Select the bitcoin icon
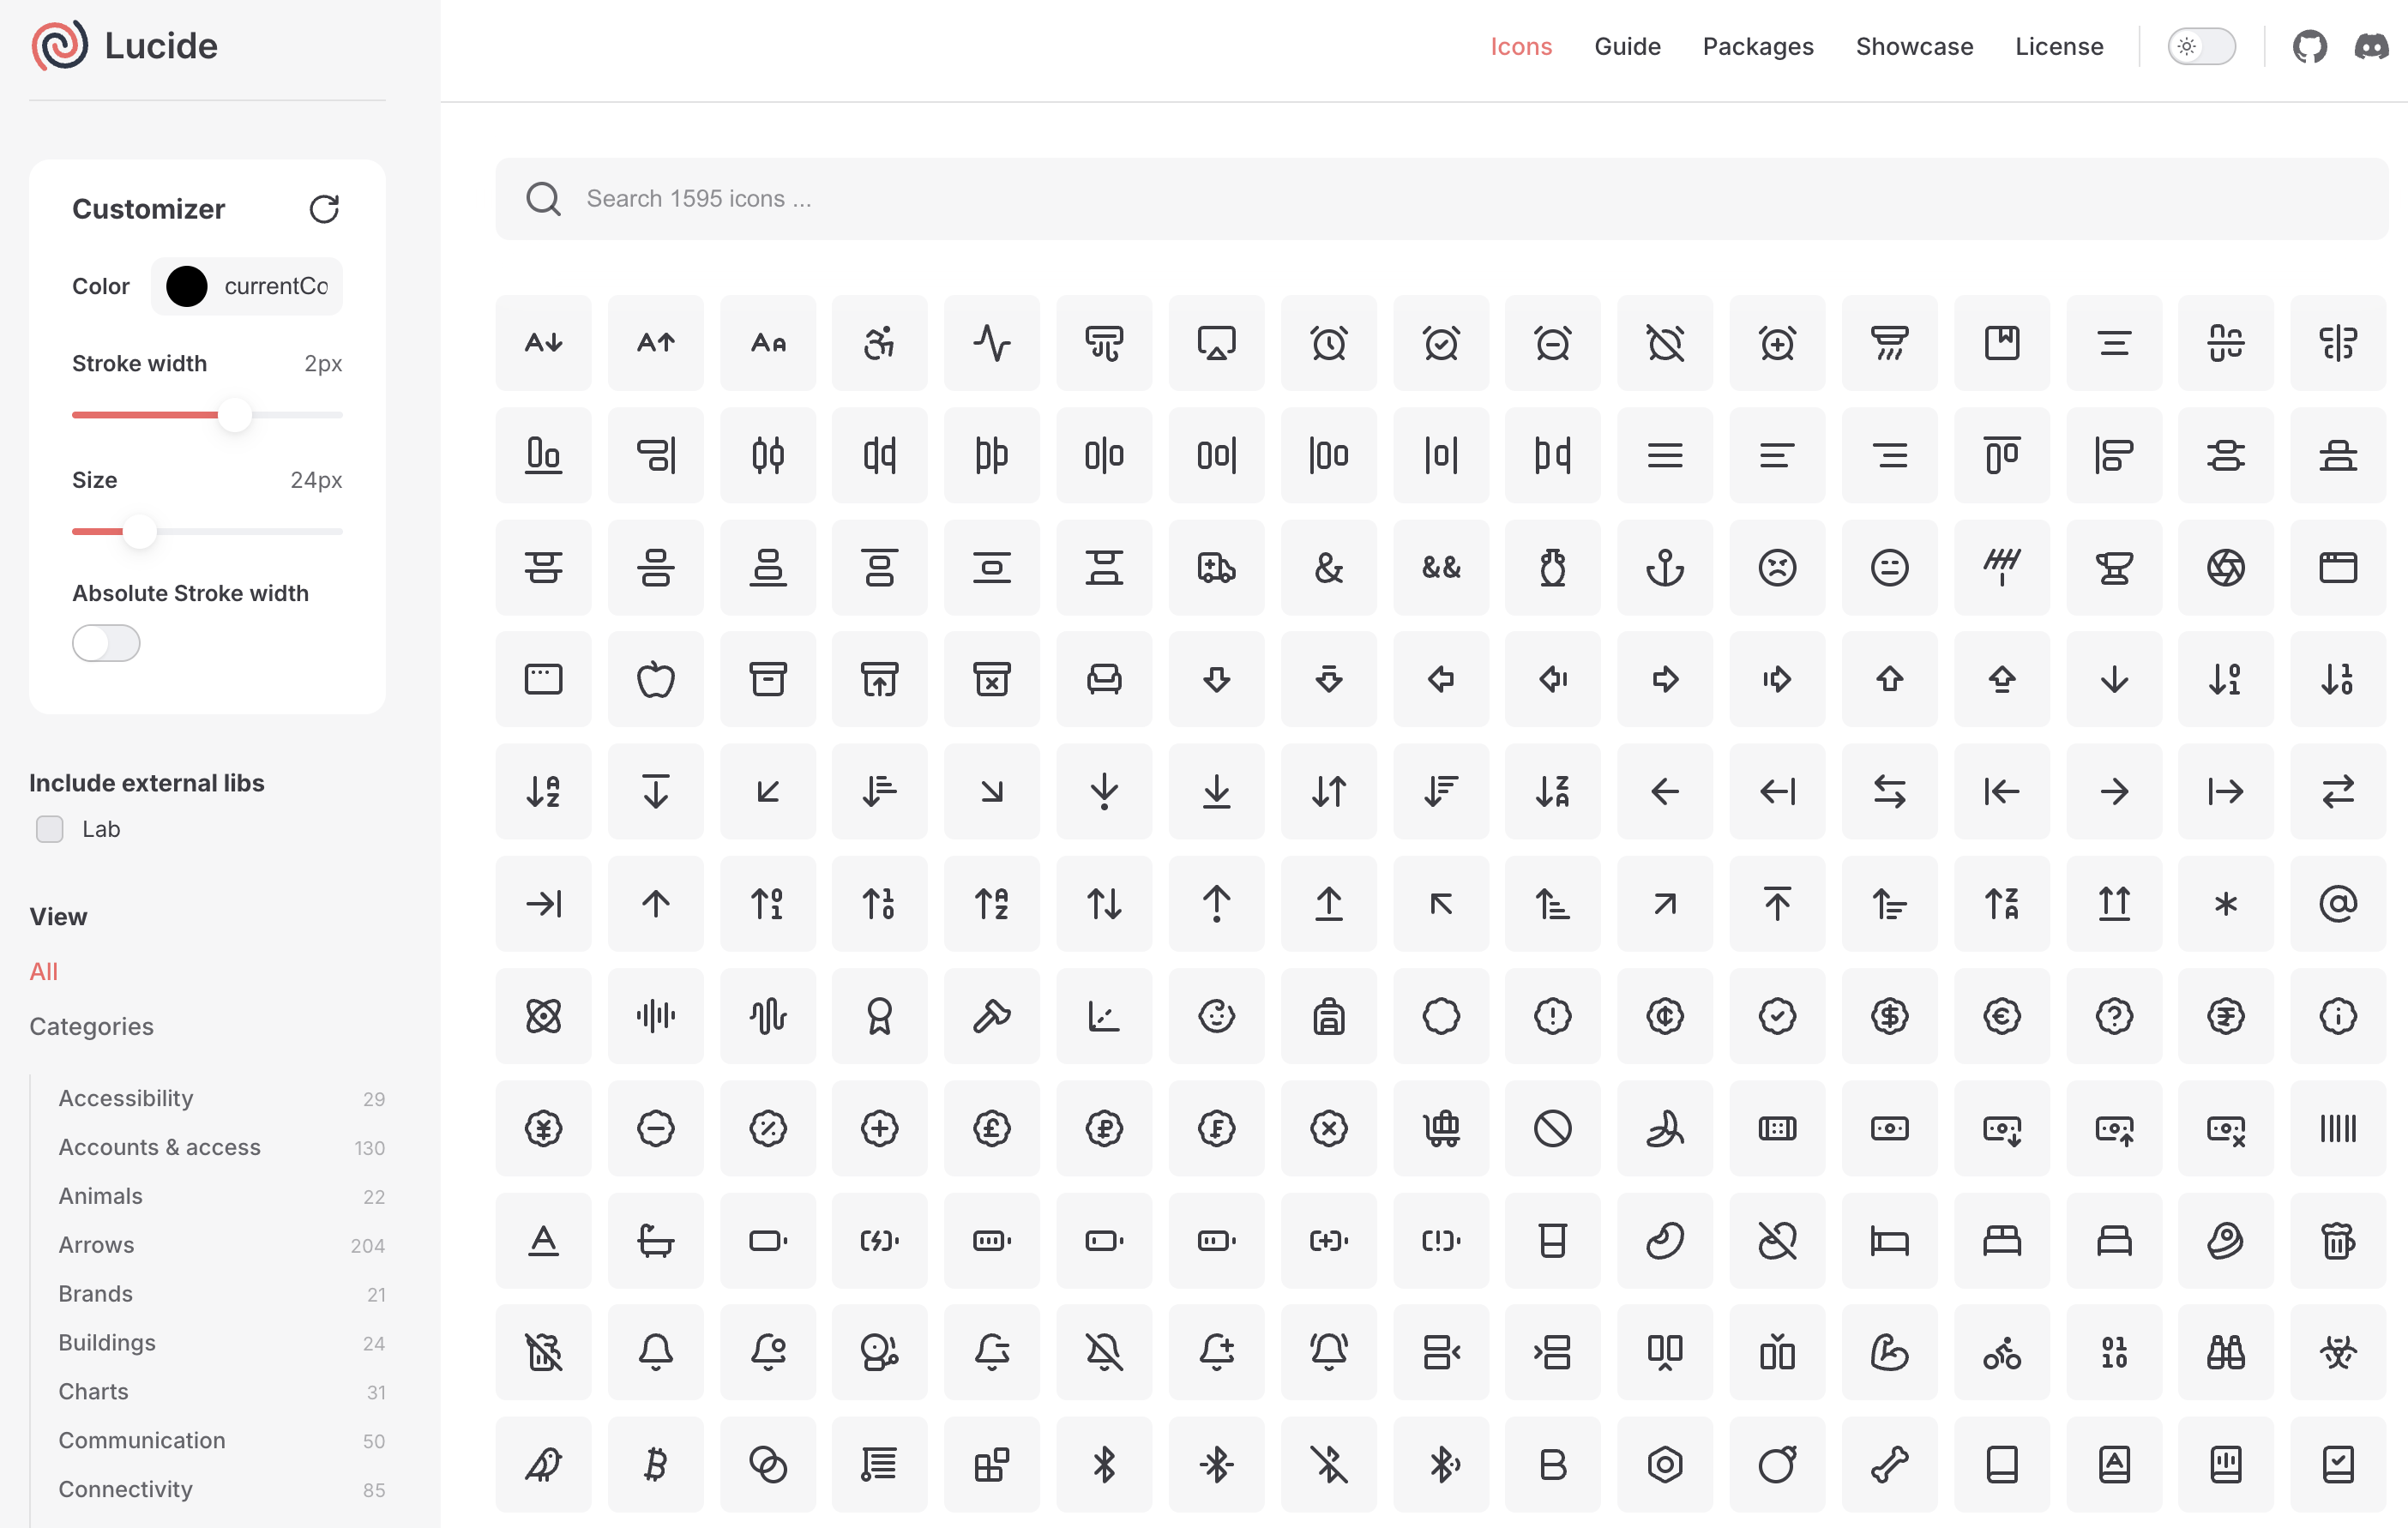Image resolution: width=2408 pixels, height=1528 pixels. tap(655, 1465)
